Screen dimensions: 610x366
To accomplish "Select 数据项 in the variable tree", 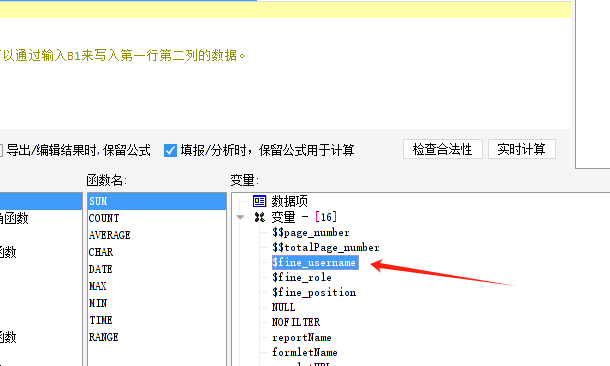I will click(289, 201).
